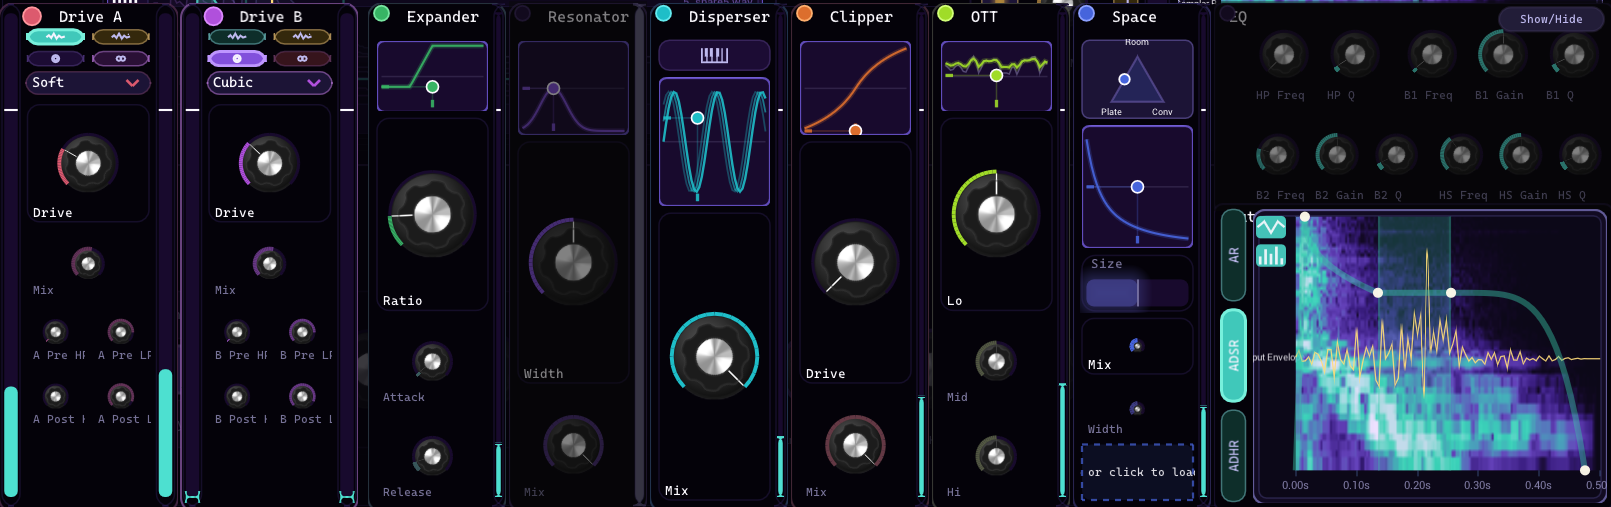Select Drive A yellow waveform mode icon
1611x507 pixels.
(x=121, y=37)
